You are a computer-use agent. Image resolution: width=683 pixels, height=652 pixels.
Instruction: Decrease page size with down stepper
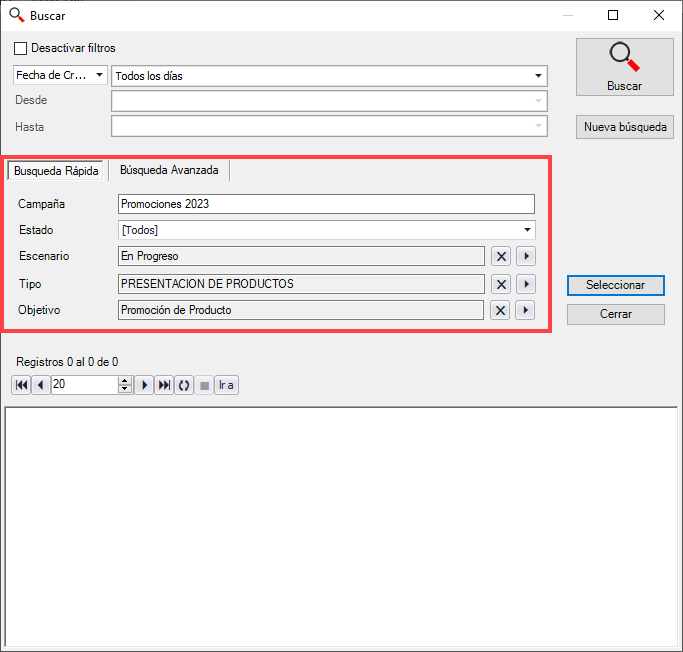pyautogui.click(x=125, y=389)
